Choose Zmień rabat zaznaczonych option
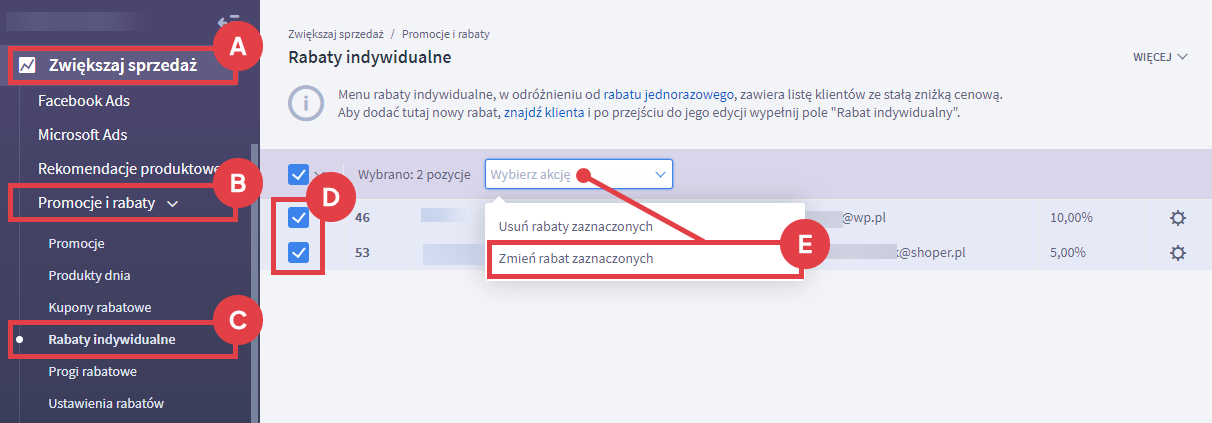The image size is (1212, 423). tap(576, 258)
